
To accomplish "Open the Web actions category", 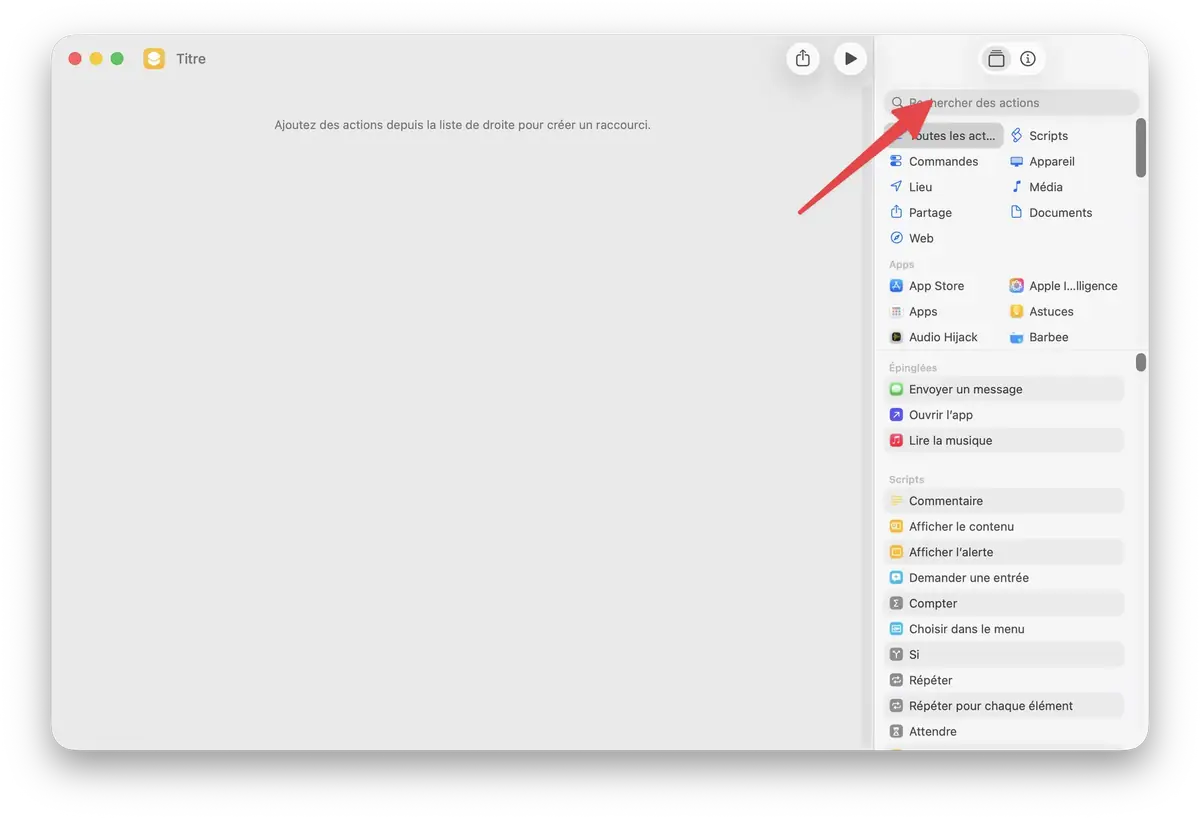I will 917,238.
